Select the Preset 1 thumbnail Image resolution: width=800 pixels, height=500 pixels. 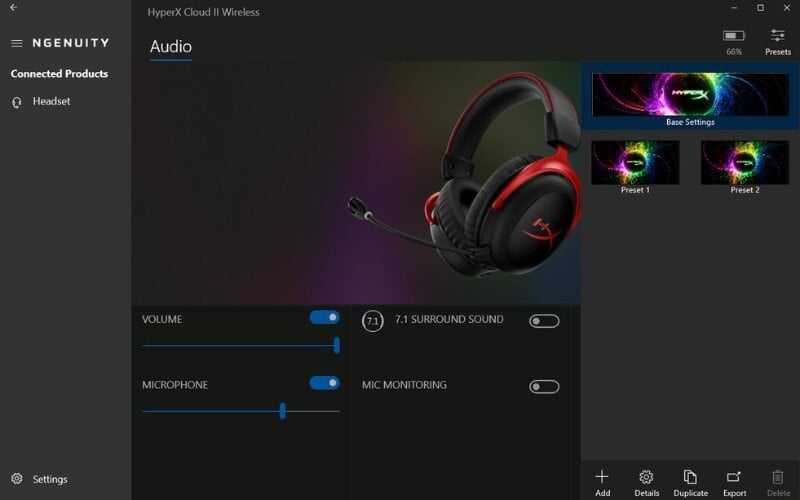pos(635,162)
